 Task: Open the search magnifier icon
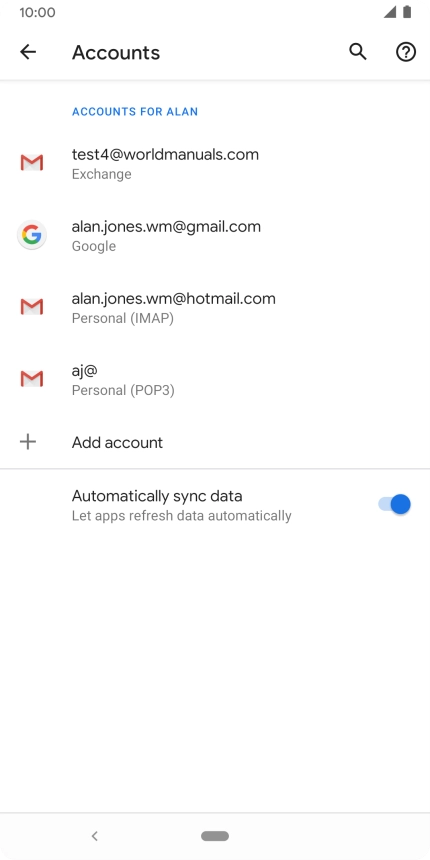[358, 52]
